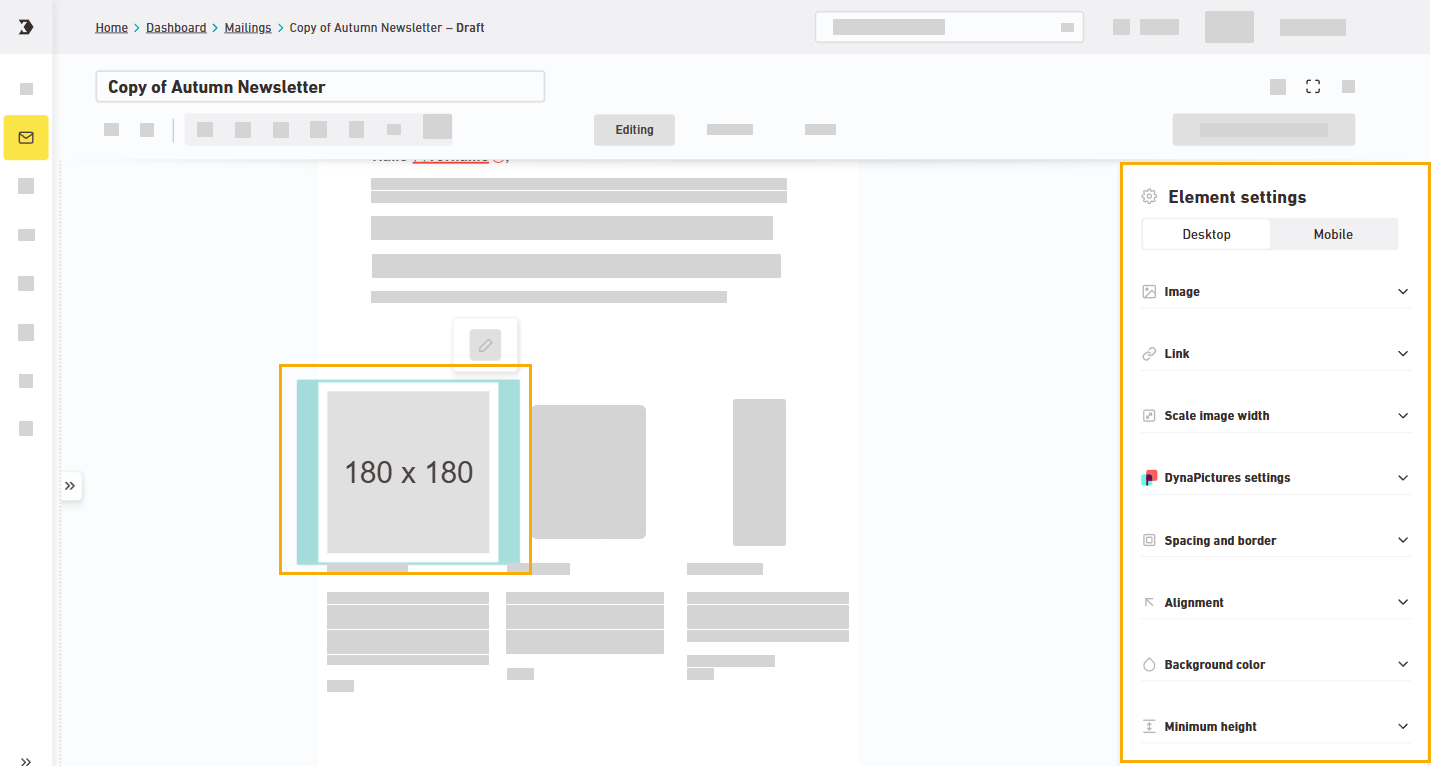
Task: Click the fullscreen icon in the header
Action: (x=1313, y=87)
